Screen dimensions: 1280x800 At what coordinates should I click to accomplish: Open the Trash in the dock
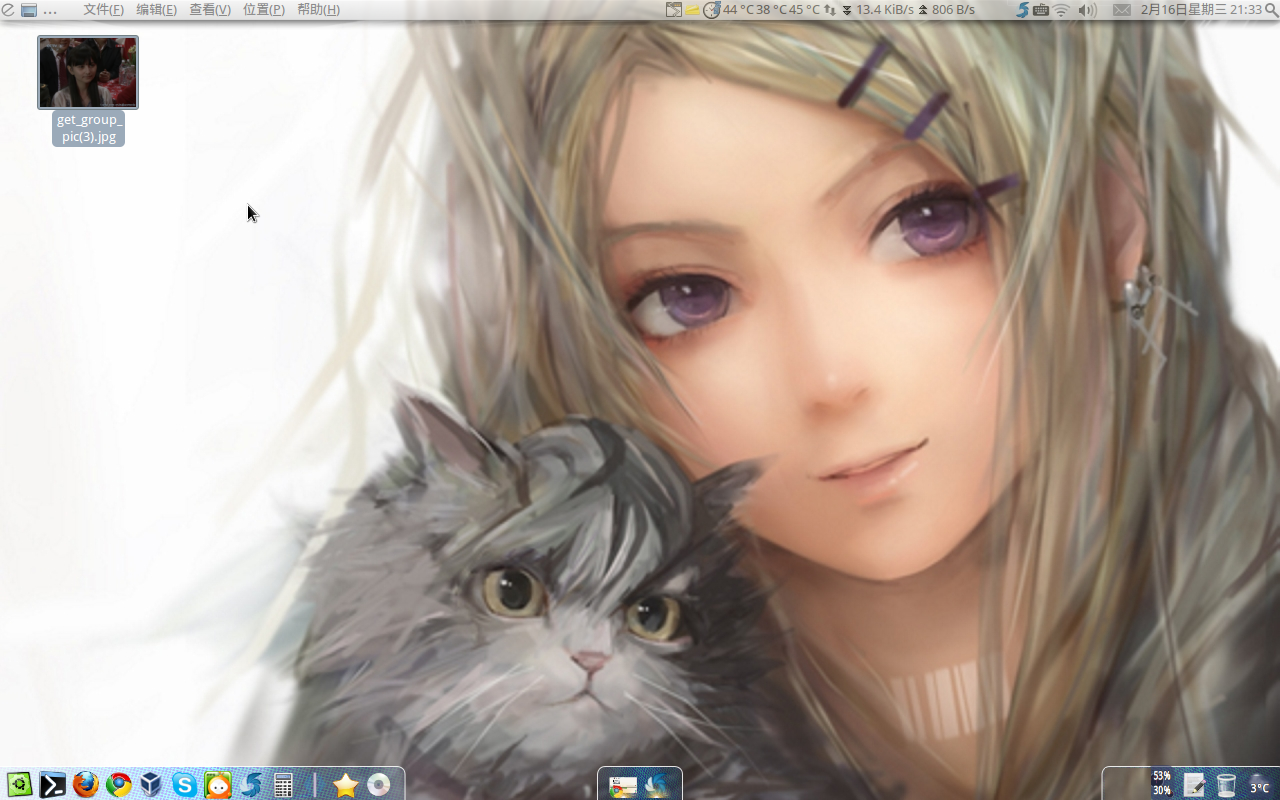[x=1227, y=785]
